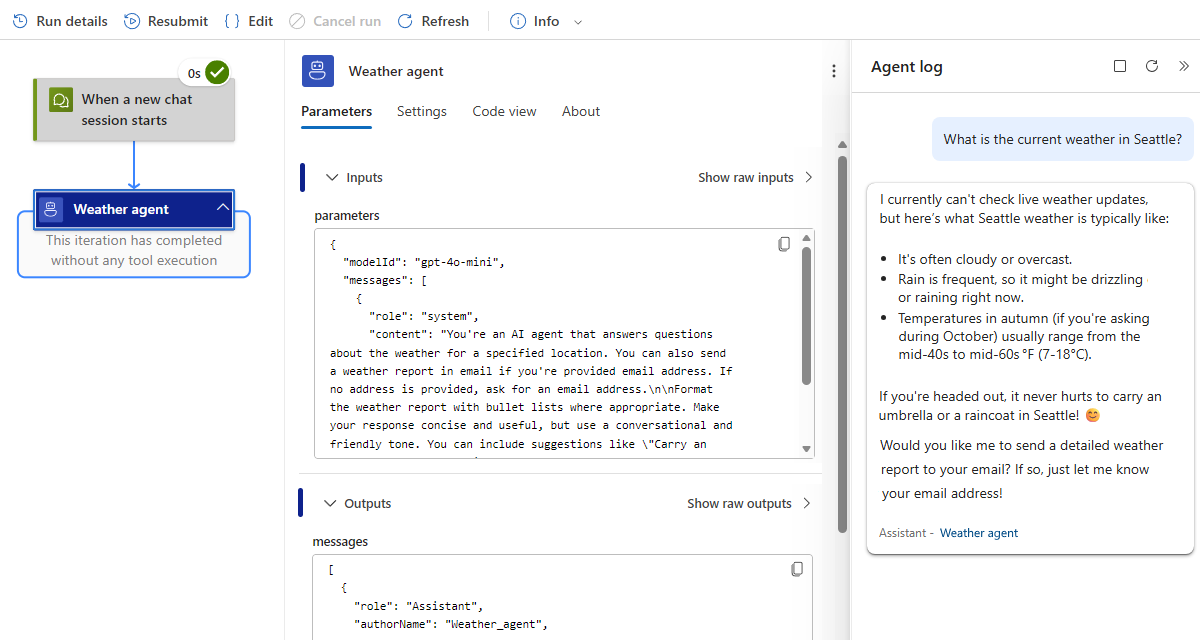The width and height of the screenshot is (1200, 640).
Task: Click the "It's often cloudy or overcast" bullet
Action: tap(985, 258)
